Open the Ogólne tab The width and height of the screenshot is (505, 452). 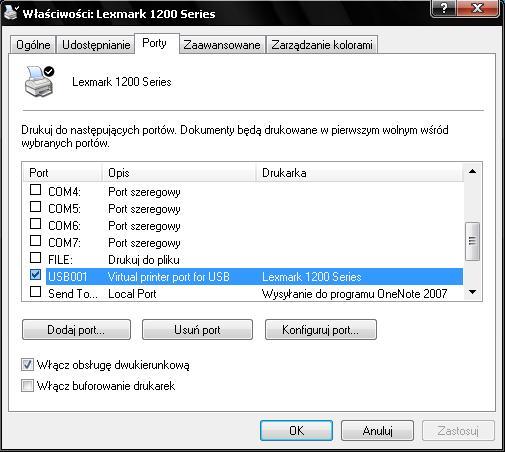tap(33, 45)
